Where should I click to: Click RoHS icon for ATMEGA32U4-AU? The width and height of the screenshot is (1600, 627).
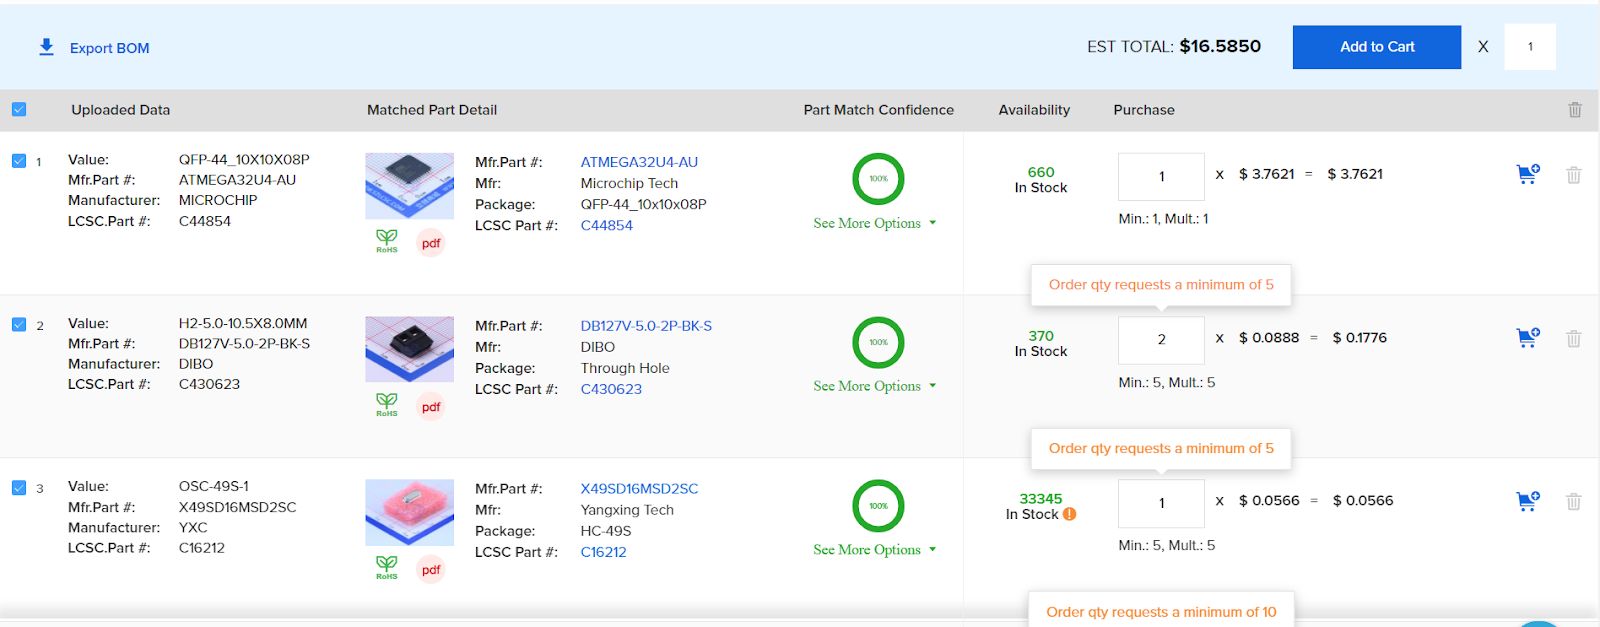[387, 241]
